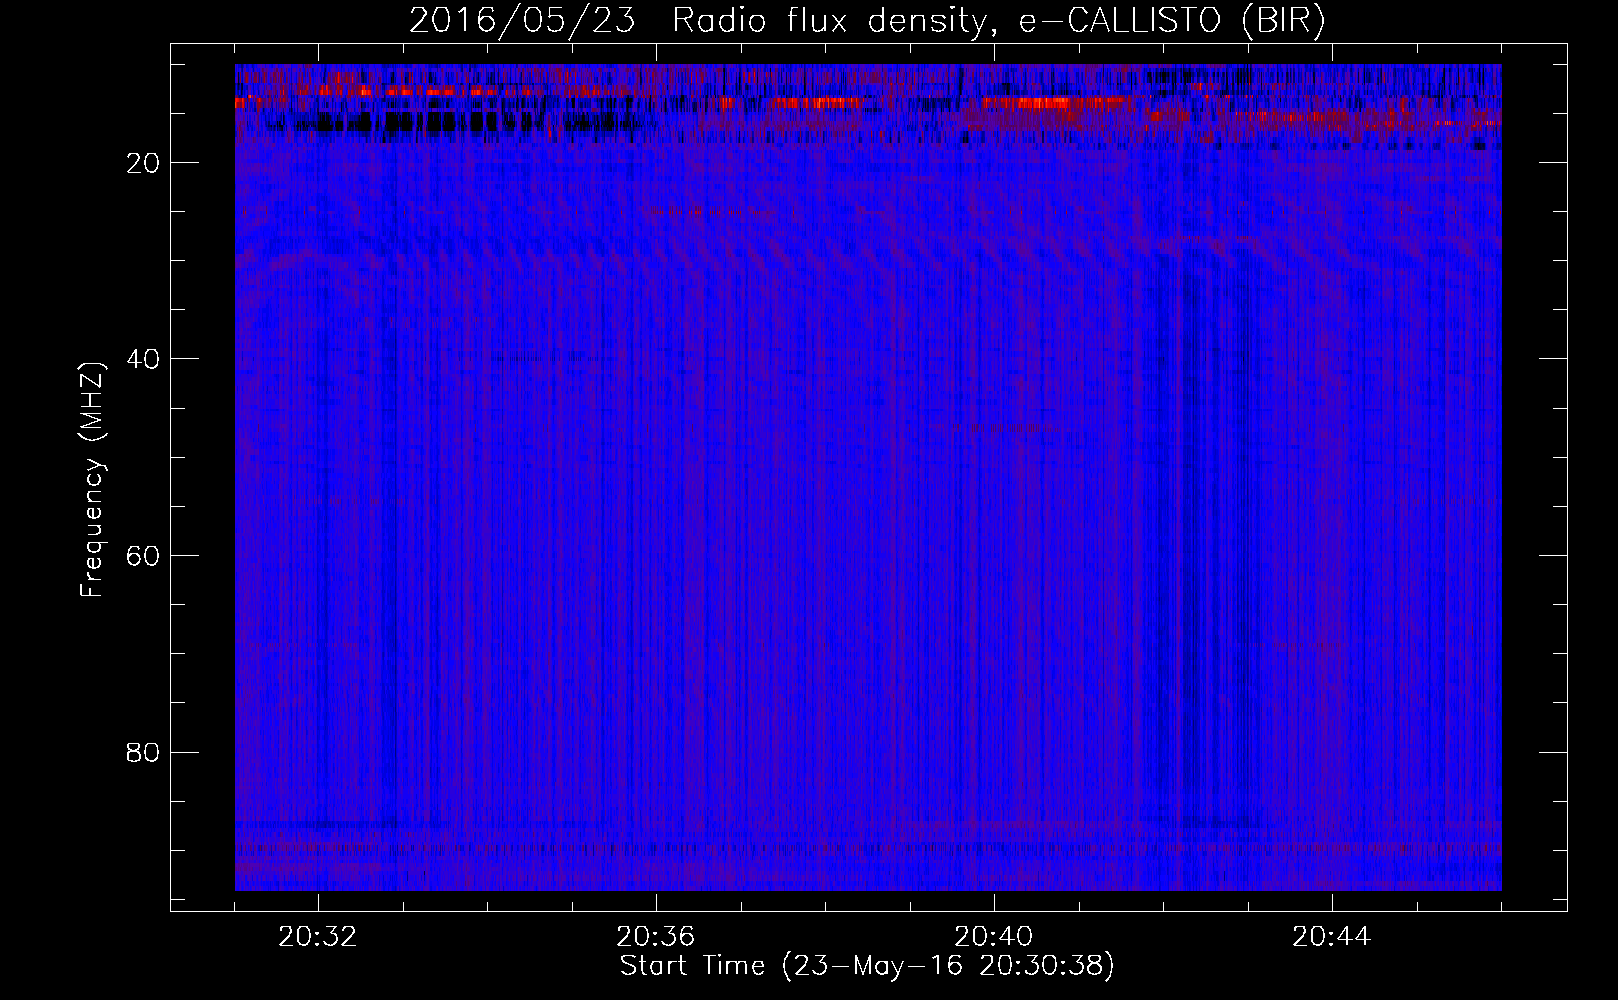
Task: Click the 'Frequency (MHZ)' y-axis label
Action: [x=91, y=480]
